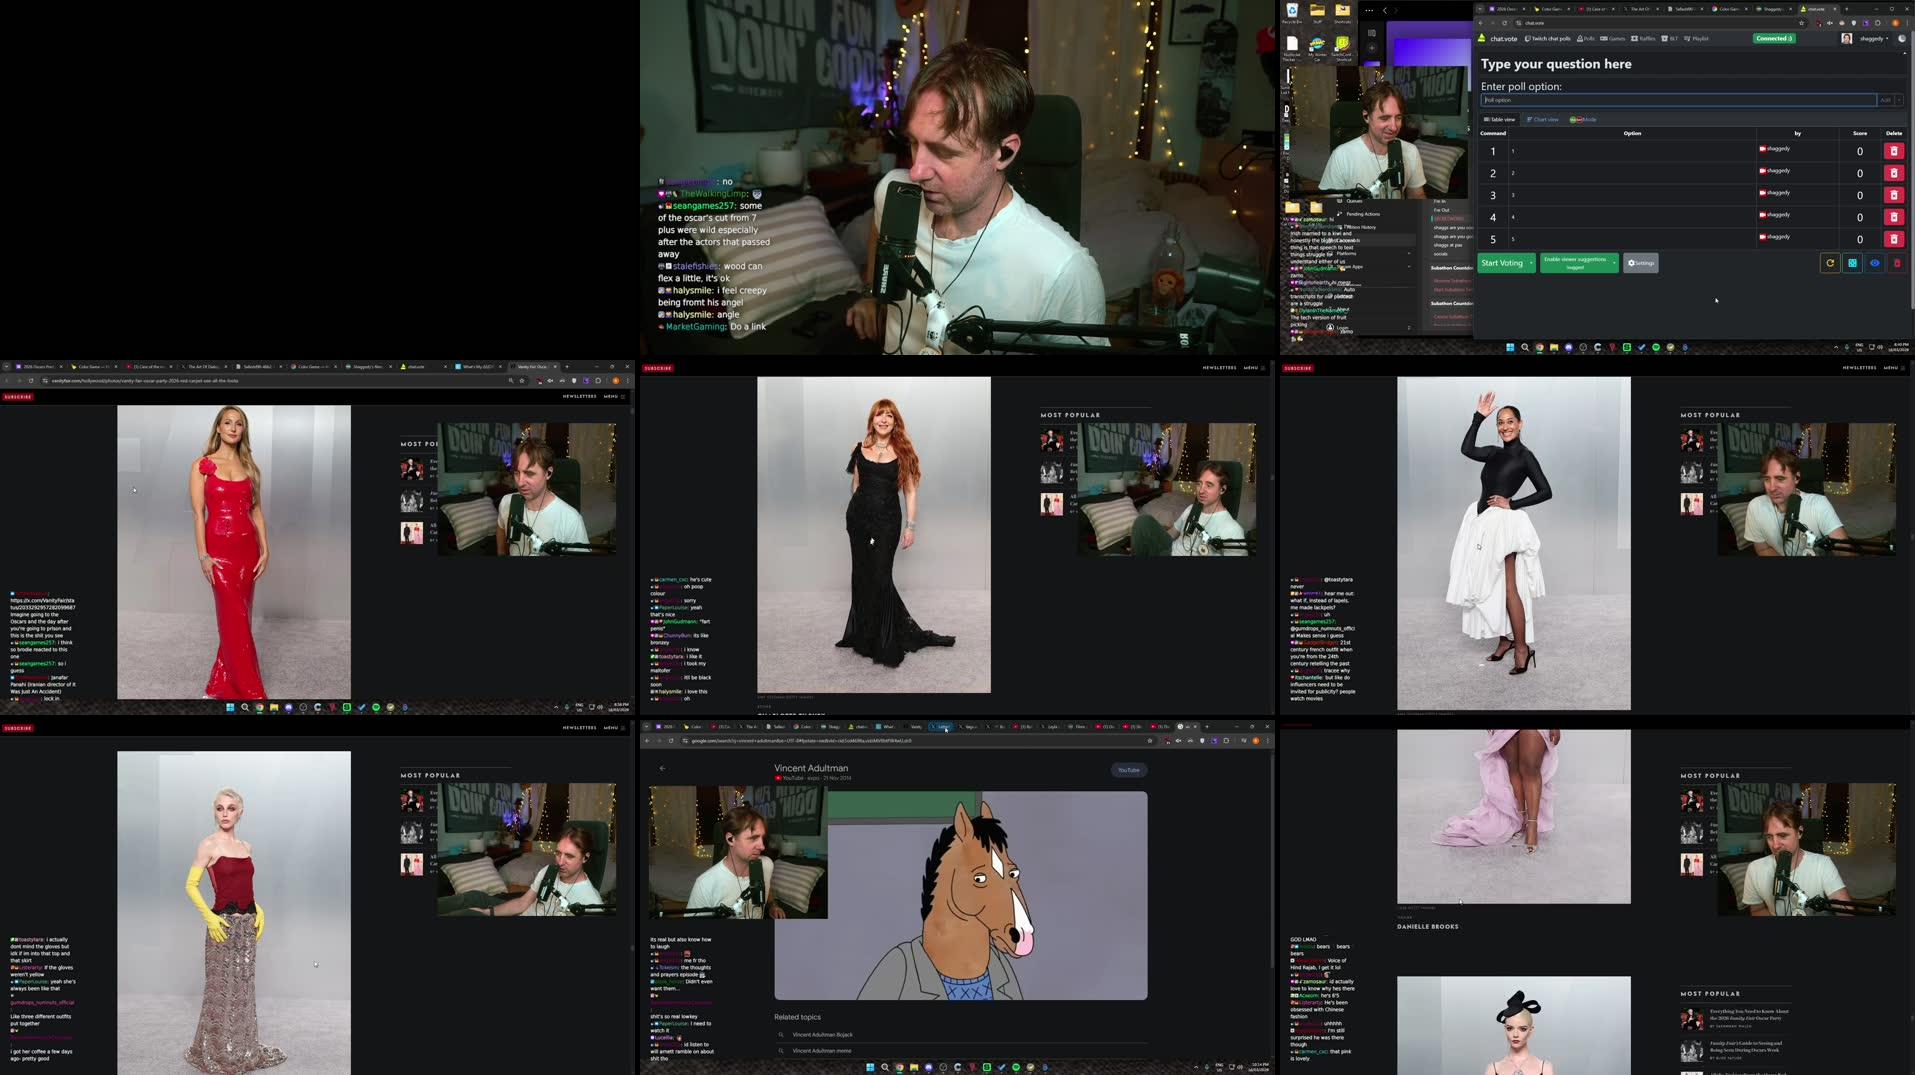Toggle the eye preview icon near the refresh button
This screenshot has height=1075, width=1915.
1875,263
